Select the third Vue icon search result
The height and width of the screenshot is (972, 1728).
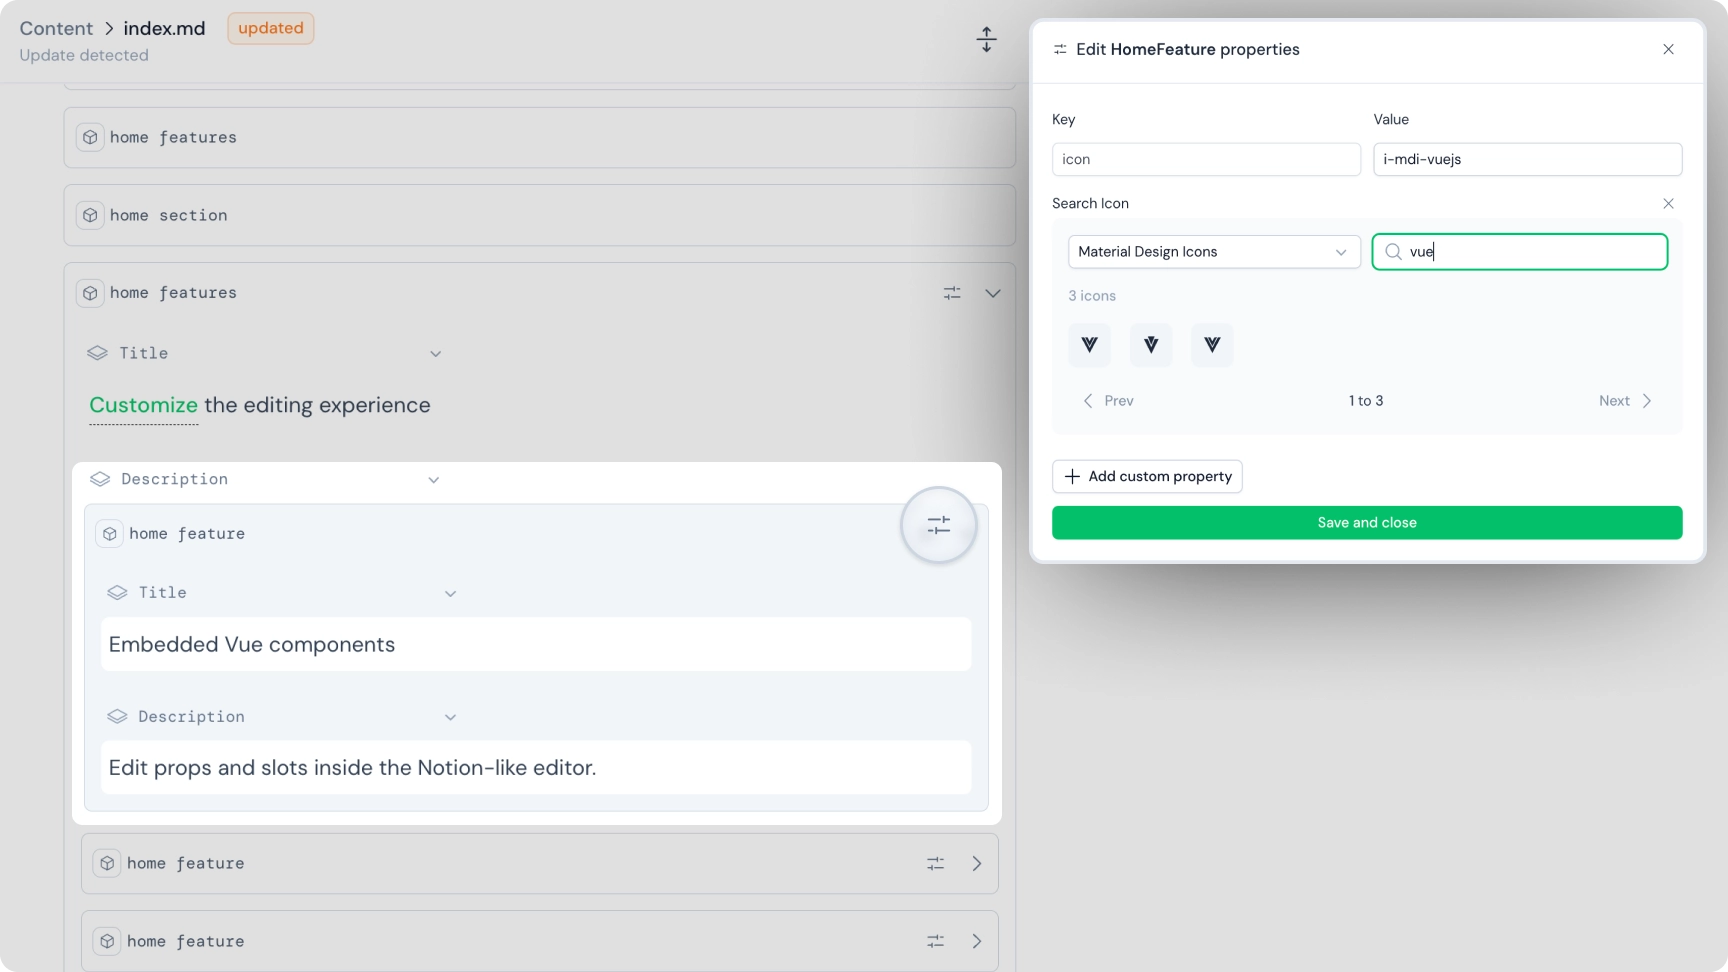pos(1212,344)
